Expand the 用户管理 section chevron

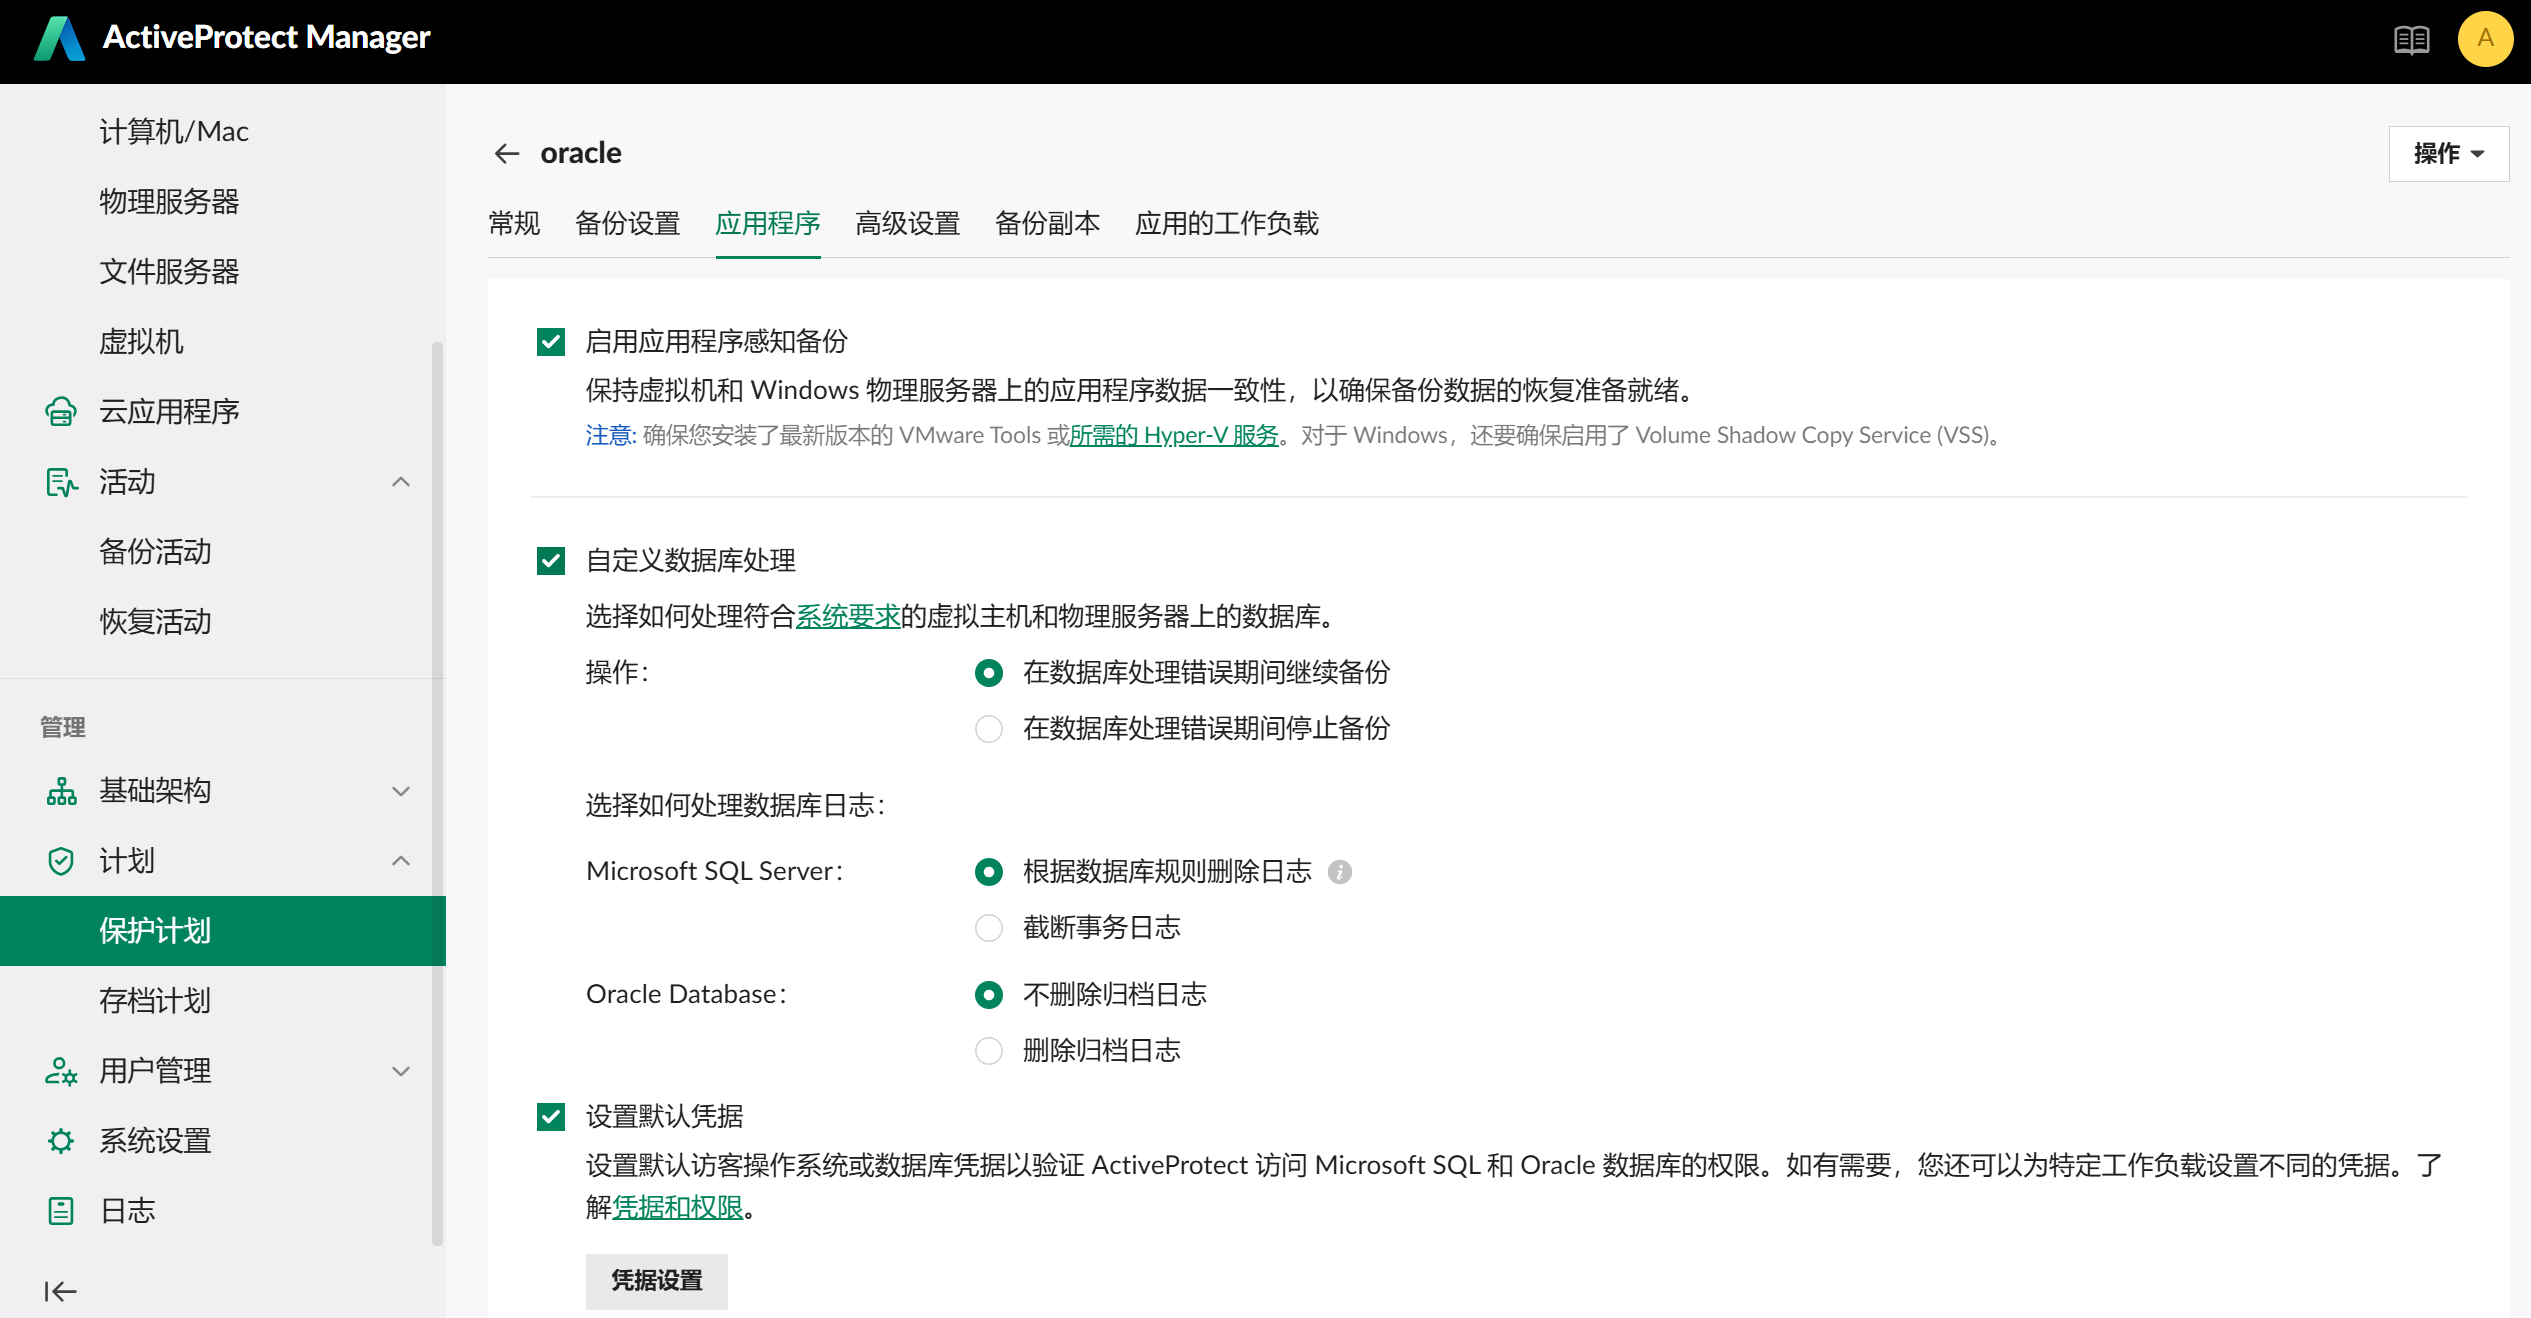click(x=401, y=1071)
